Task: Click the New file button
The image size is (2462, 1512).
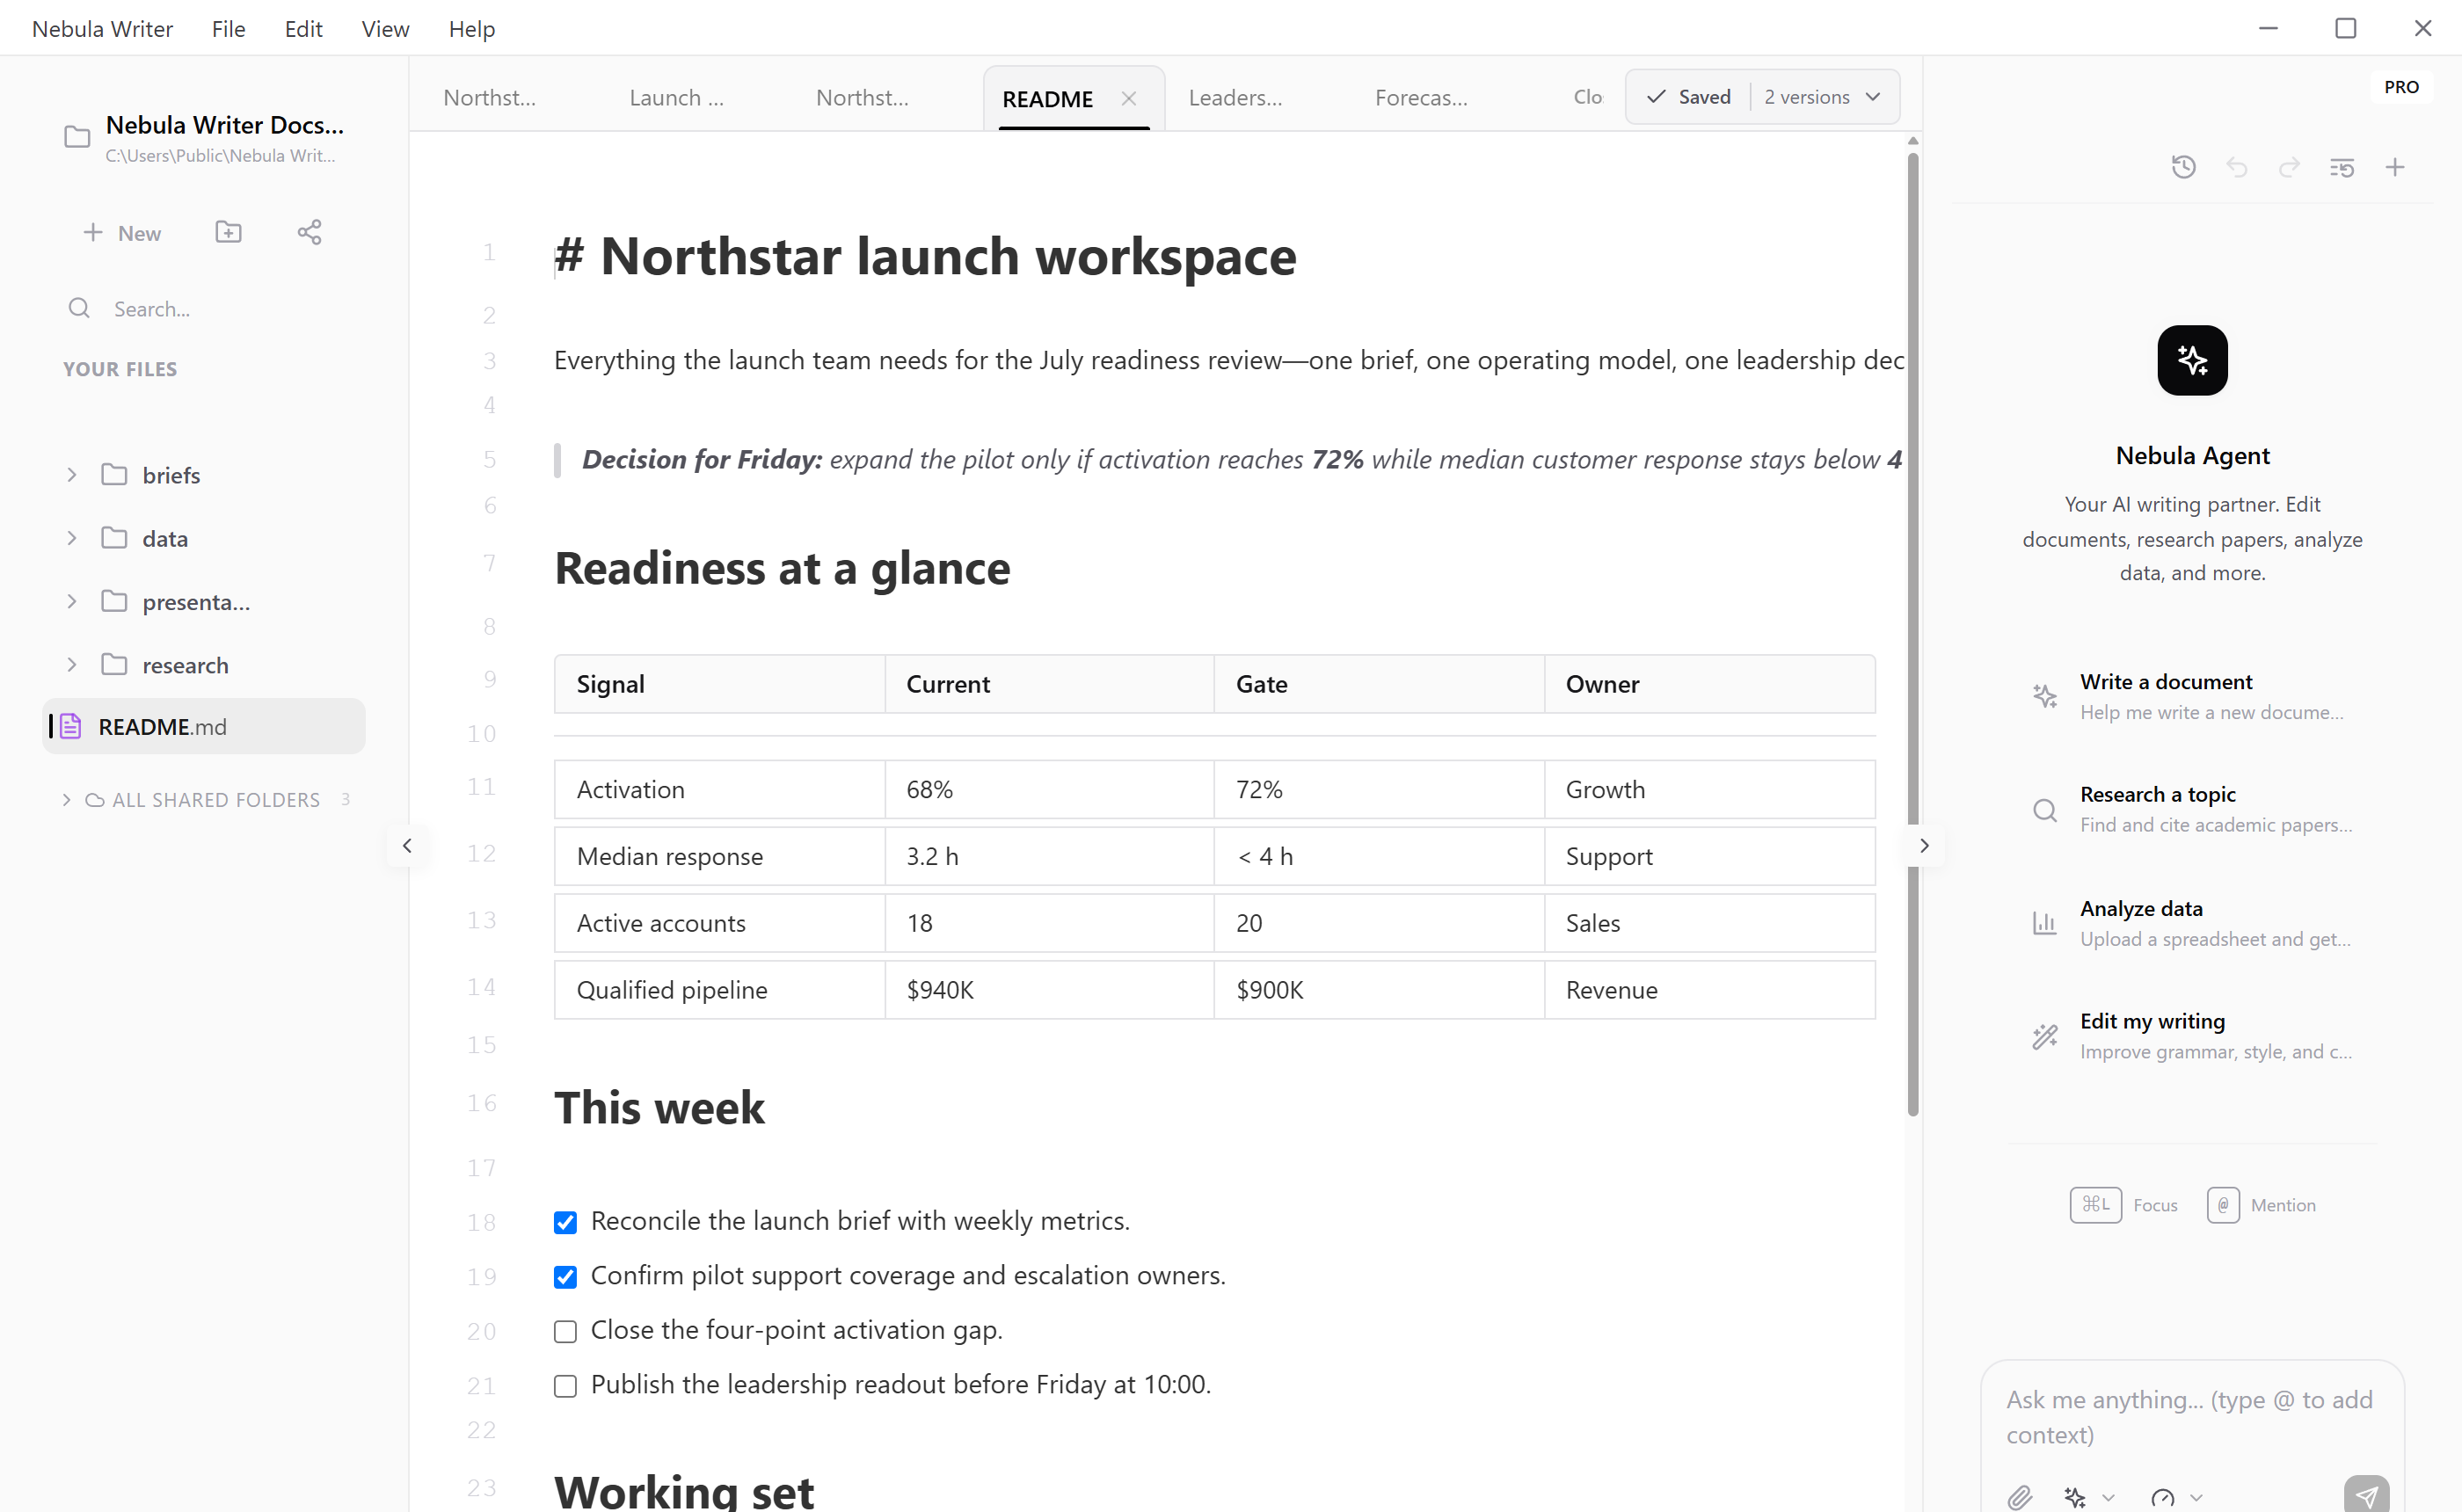Action: coord(121,233)
